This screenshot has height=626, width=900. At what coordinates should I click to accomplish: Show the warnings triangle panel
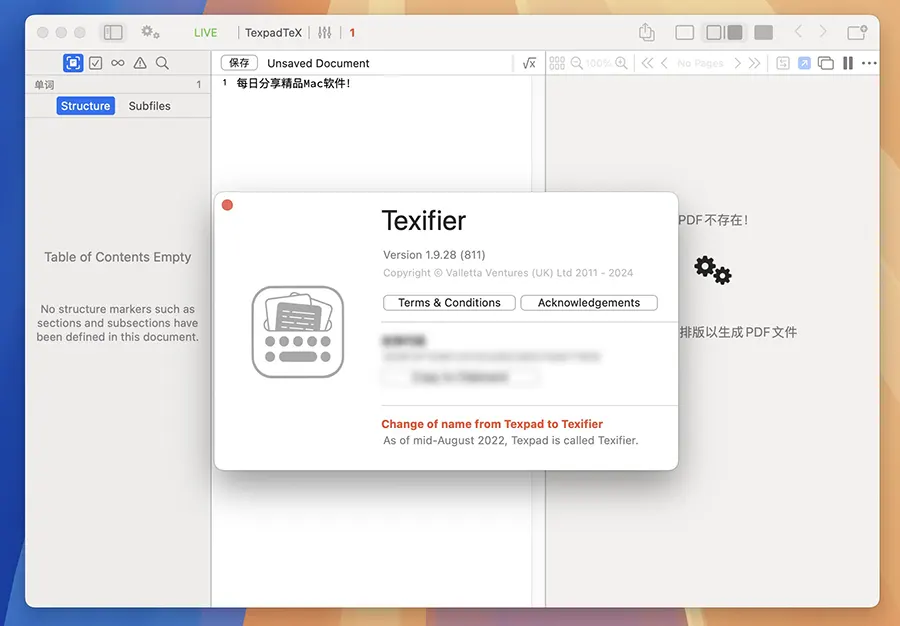pos(140,63)
